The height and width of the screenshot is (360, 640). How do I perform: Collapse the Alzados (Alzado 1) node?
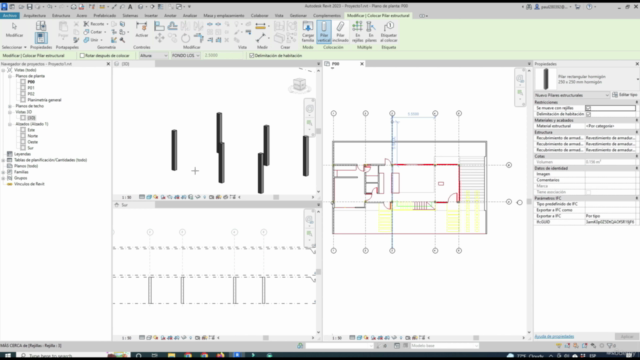[10, 124]
